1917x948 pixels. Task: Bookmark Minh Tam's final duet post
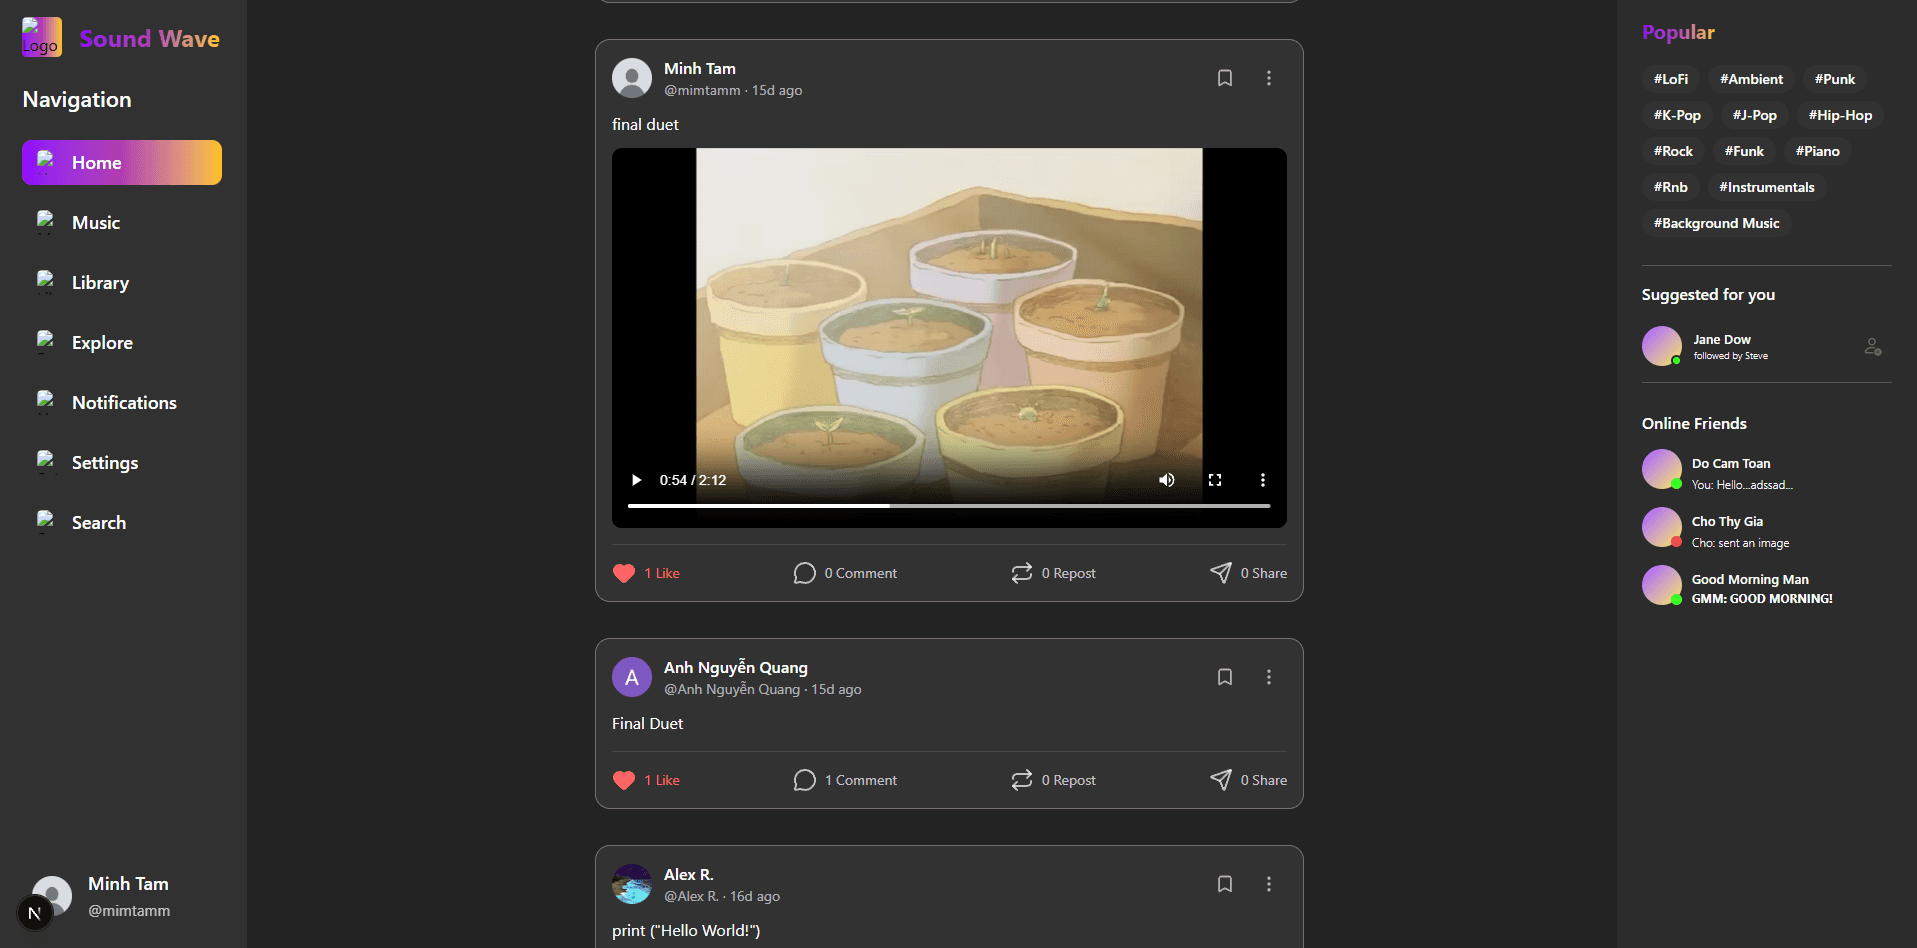(x=1224, y=78)
